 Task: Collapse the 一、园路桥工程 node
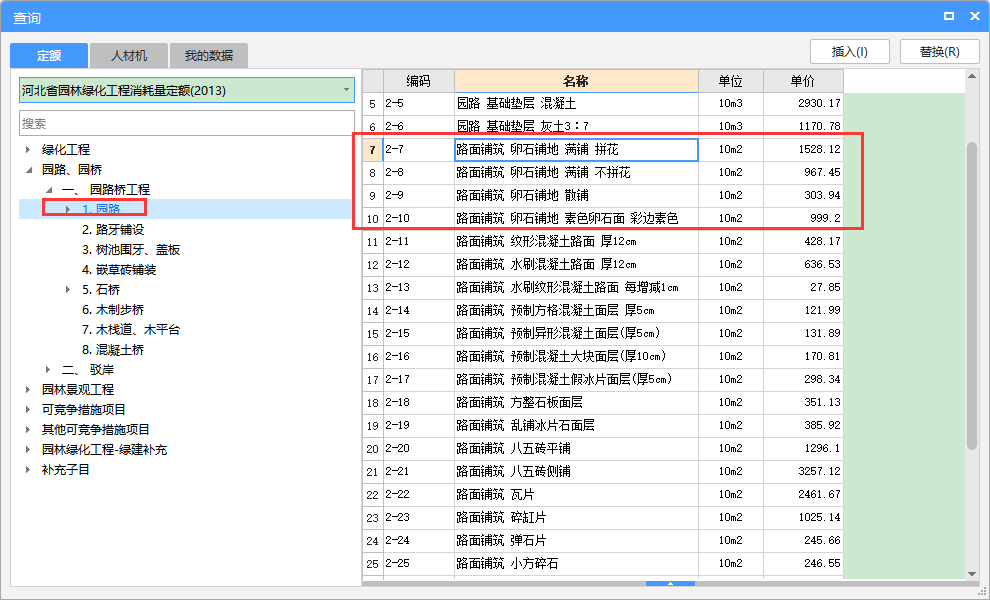coord(49,189)
